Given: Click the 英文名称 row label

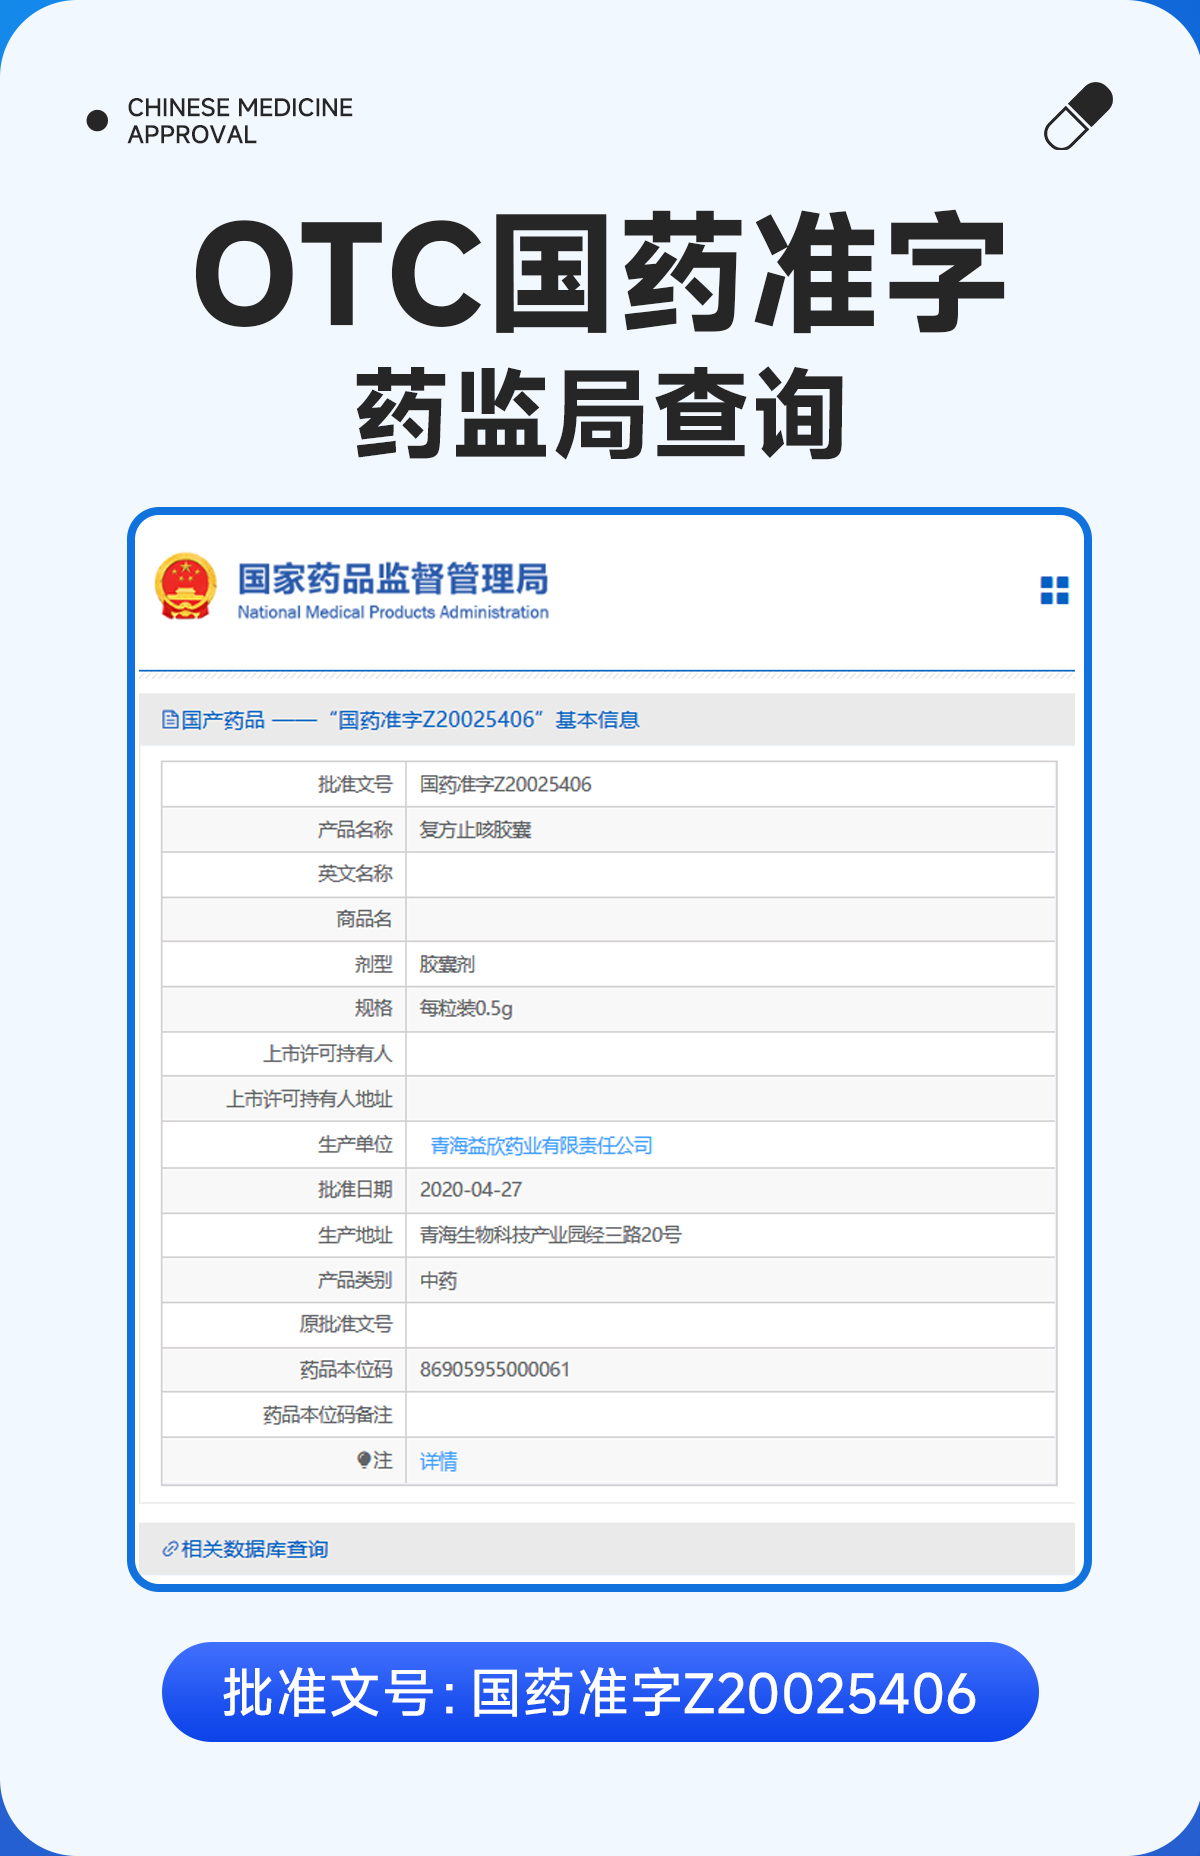Looking at the screenshot, I should click(x=355, y=873).
